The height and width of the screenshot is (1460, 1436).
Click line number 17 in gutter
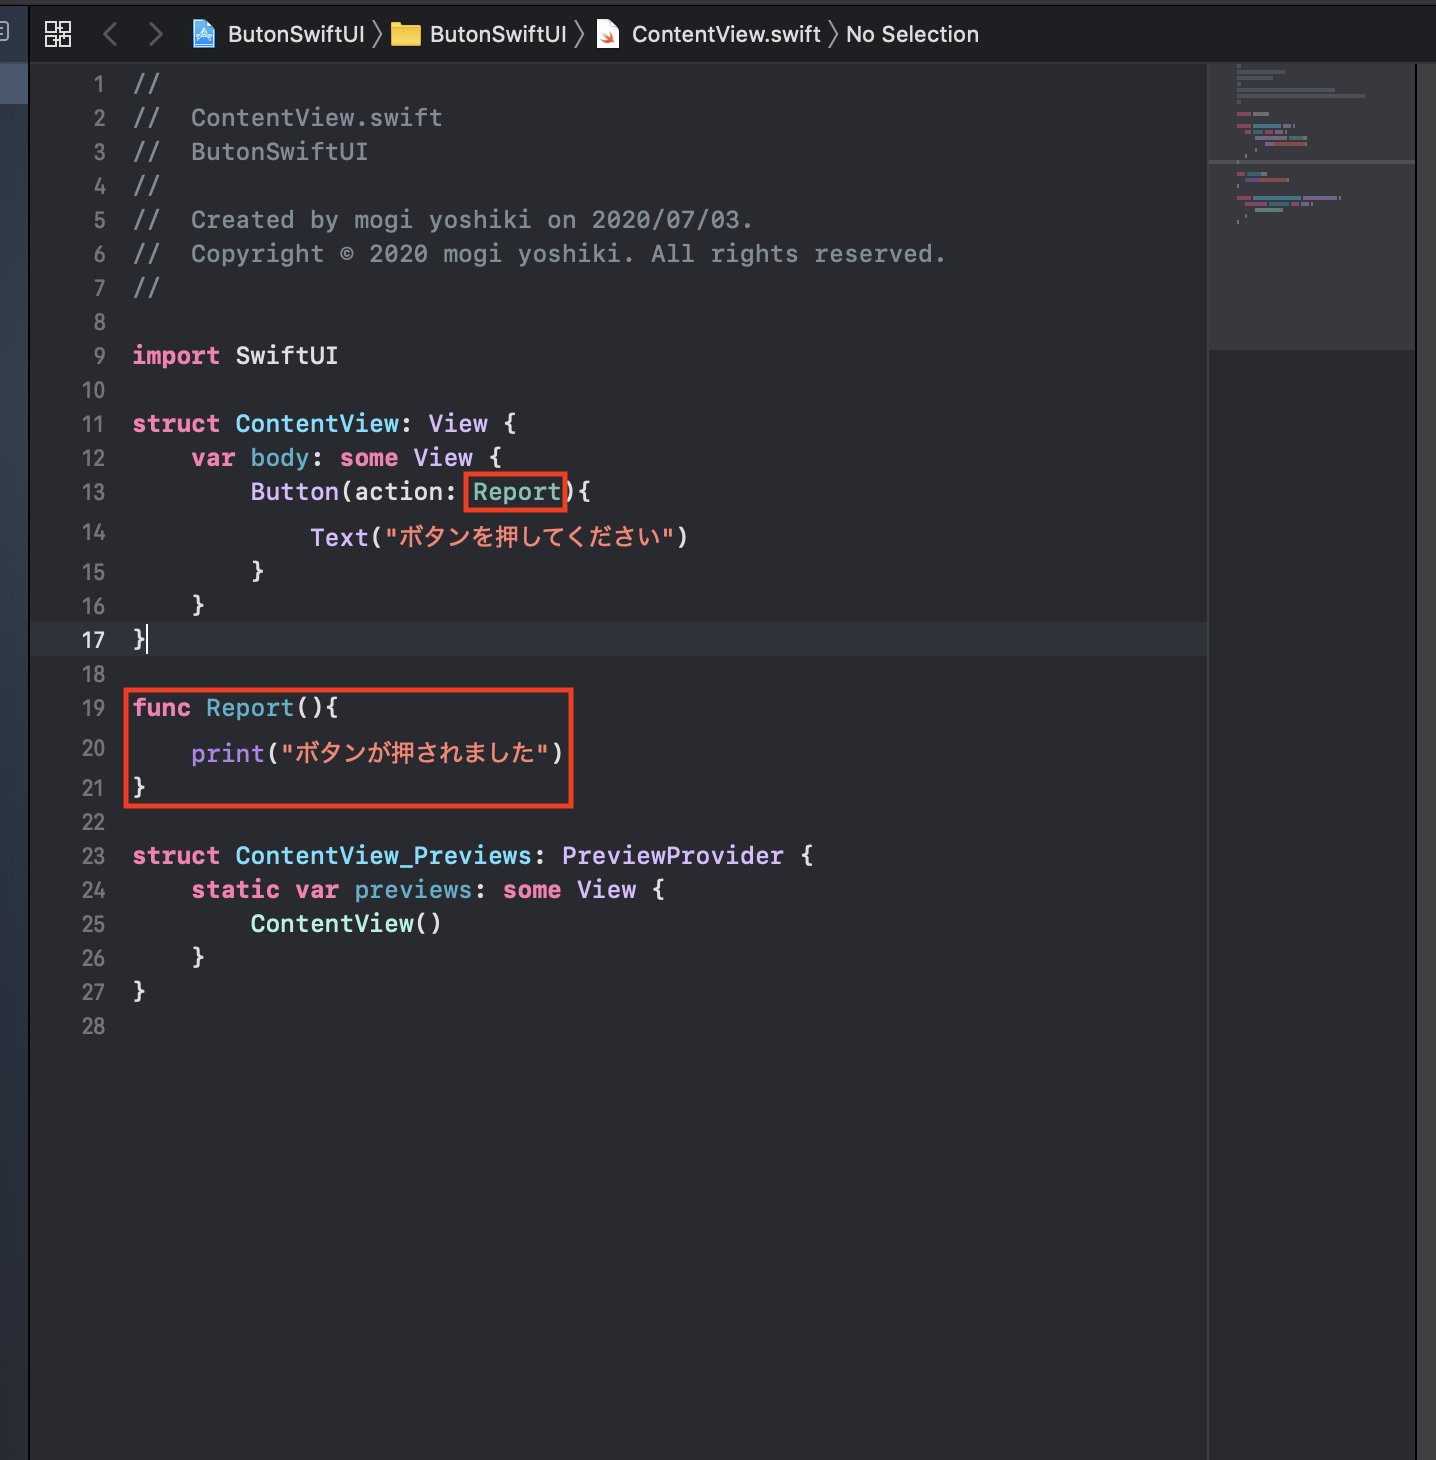pyautogui.click(x=93, y=640)
